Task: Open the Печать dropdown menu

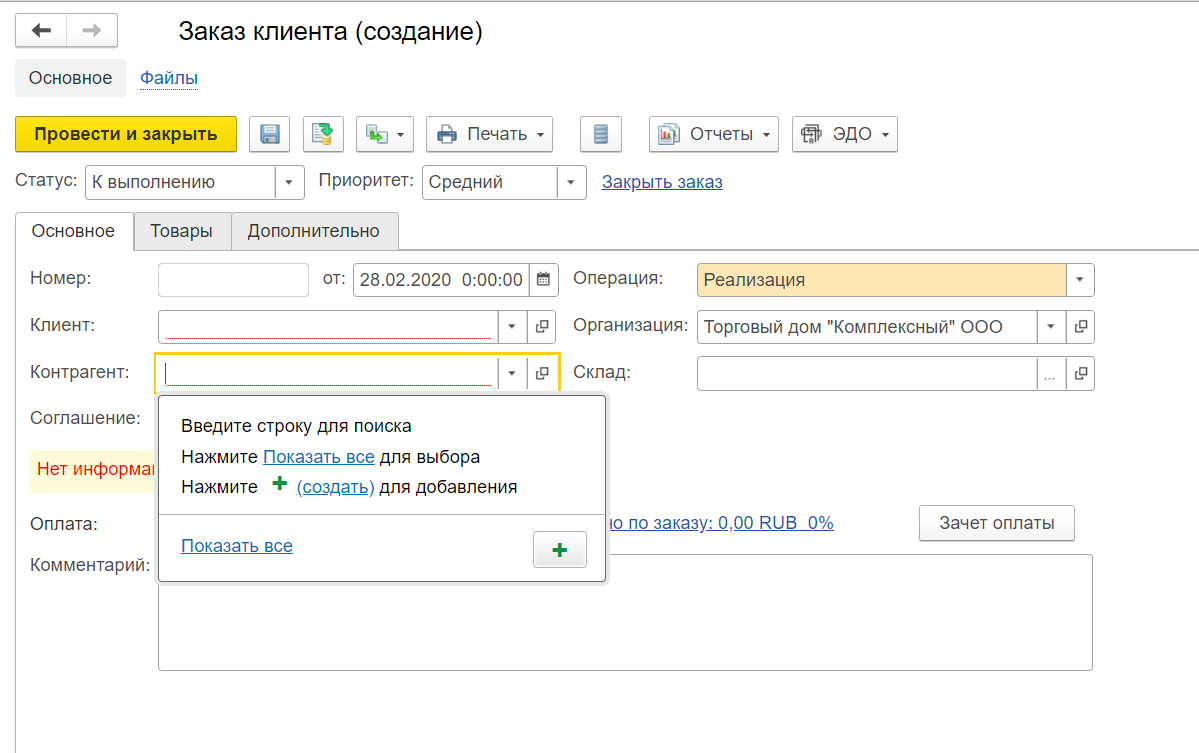Action: (x=489, y=134)
